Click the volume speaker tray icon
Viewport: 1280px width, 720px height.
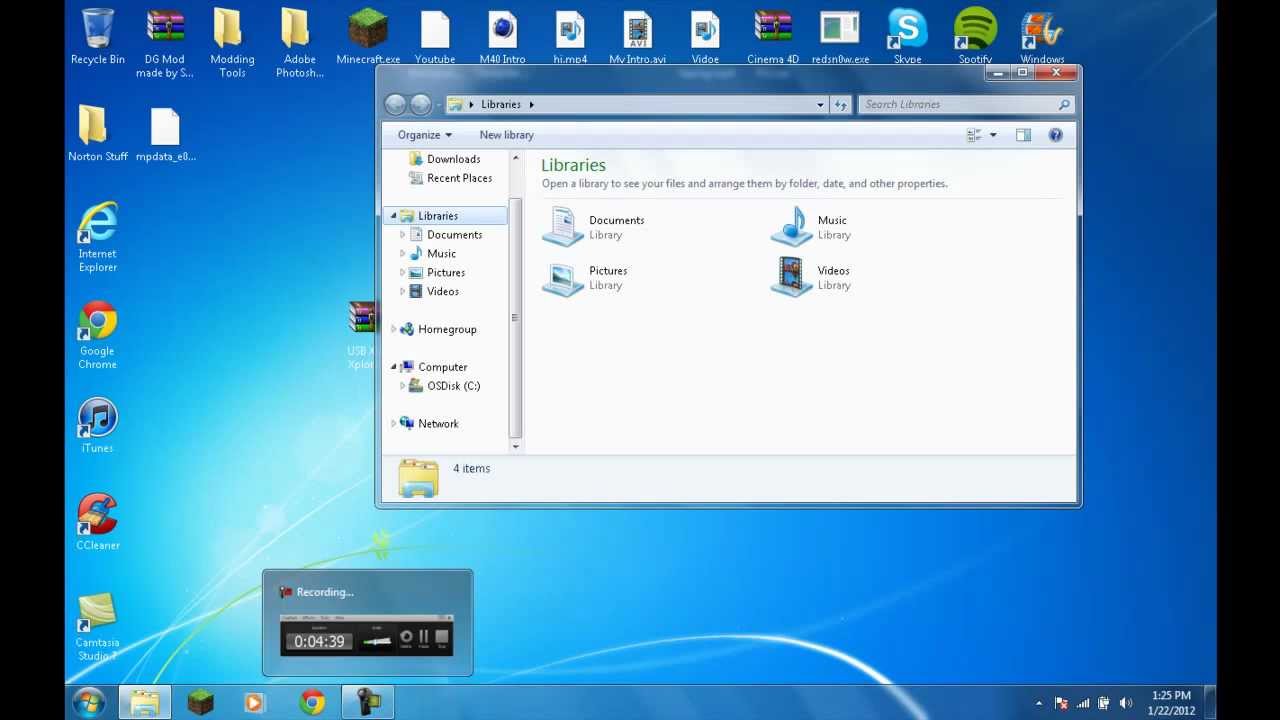1127,704
